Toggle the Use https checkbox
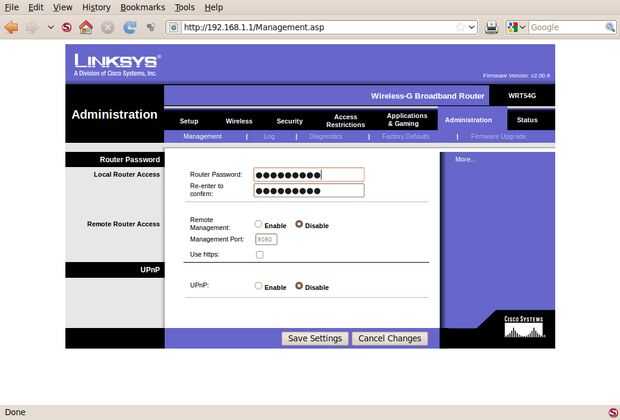Image resolution: width=620 pixels, height=420 pixels. click(260, 255)
